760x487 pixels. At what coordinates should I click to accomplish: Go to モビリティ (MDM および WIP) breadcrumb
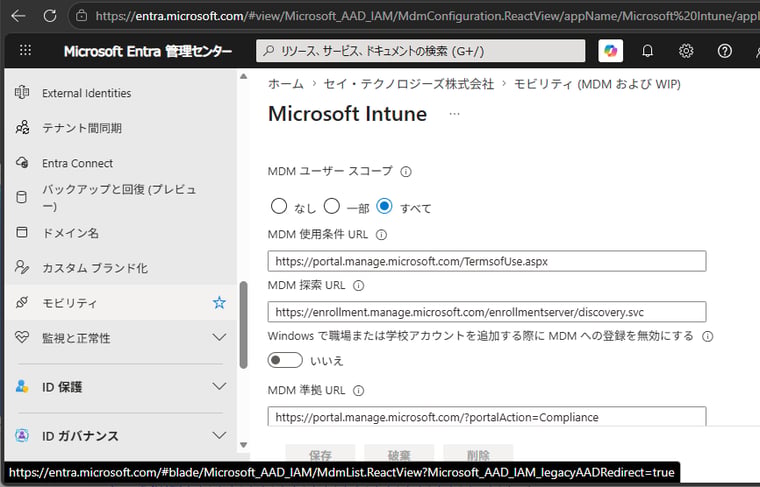[x=597, y=84]
